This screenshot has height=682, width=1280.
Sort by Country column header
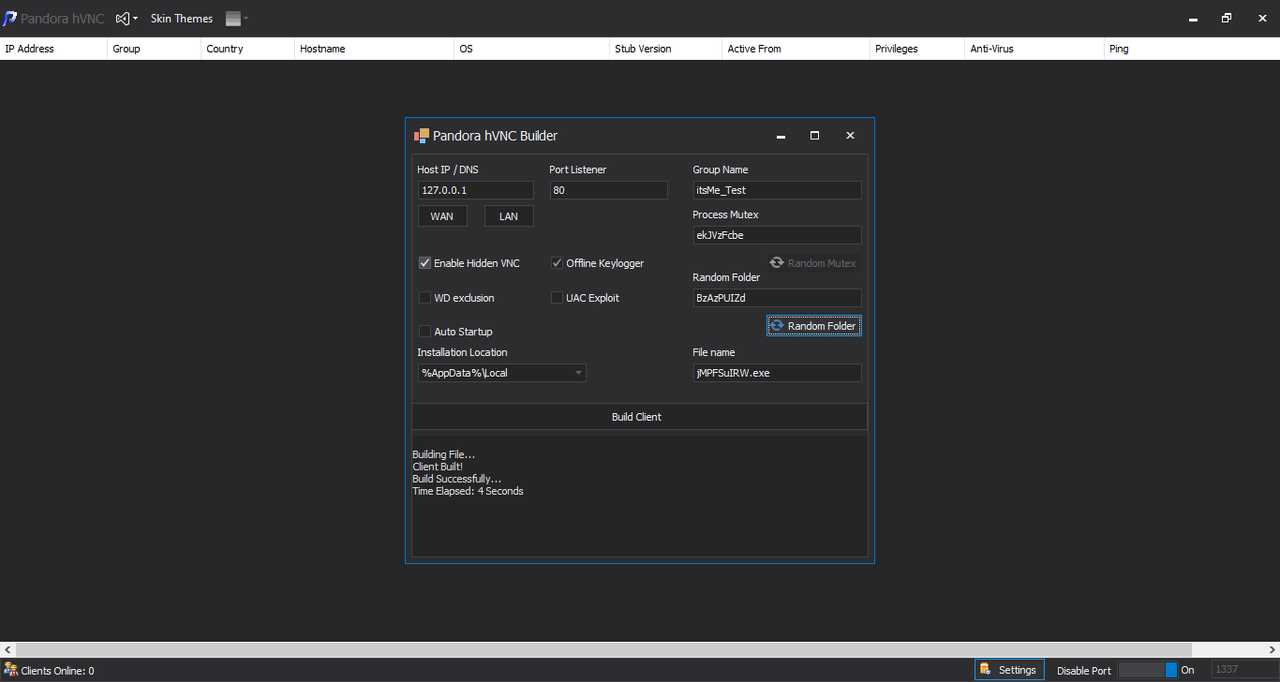(248, 49)
